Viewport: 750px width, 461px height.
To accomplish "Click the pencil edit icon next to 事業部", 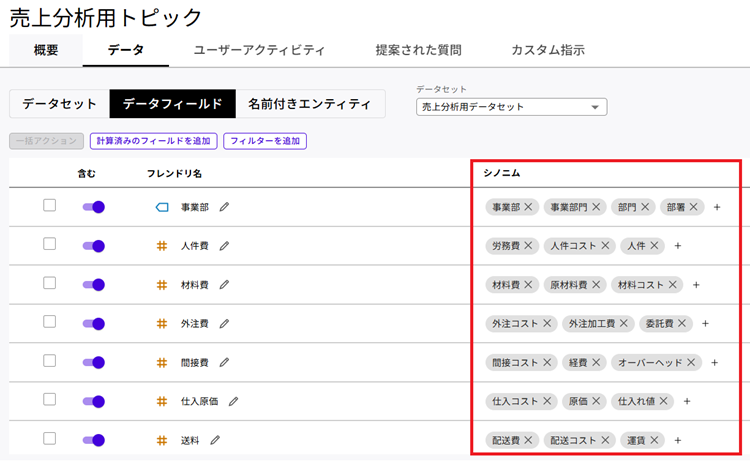I will click(x=224, y=207).
